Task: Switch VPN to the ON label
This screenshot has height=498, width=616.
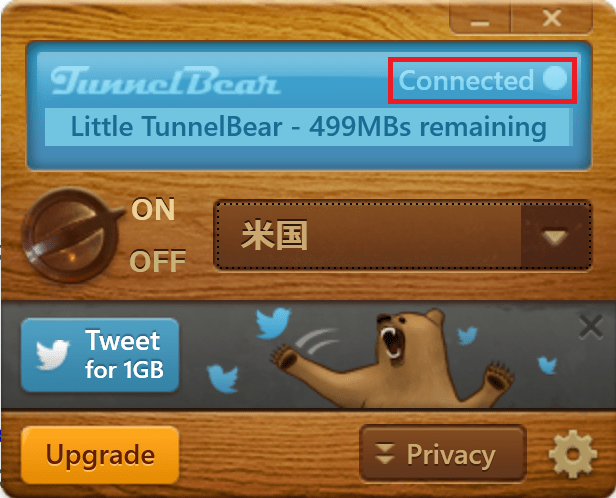Action: 153,209
